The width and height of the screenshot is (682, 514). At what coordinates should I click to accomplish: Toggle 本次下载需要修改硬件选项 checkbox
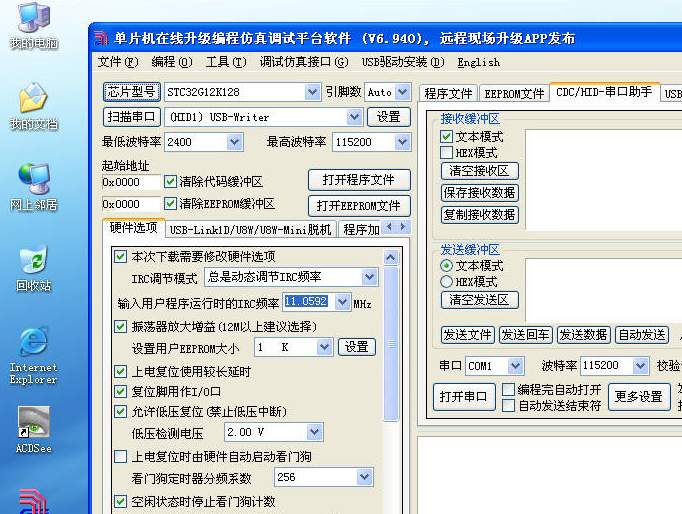coord(120,256)
